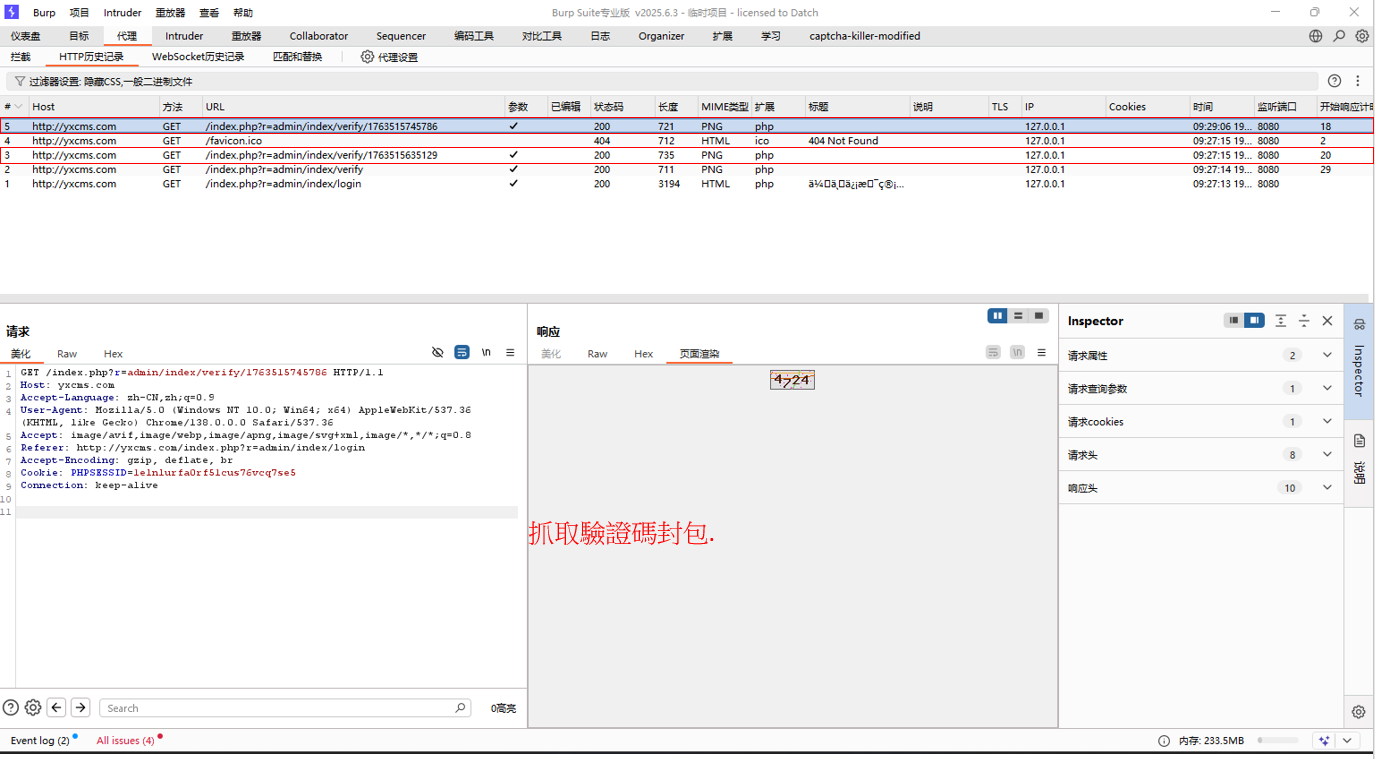Open Event log (2)
This screenshot has height=759, width=1375.
point(40,741)
